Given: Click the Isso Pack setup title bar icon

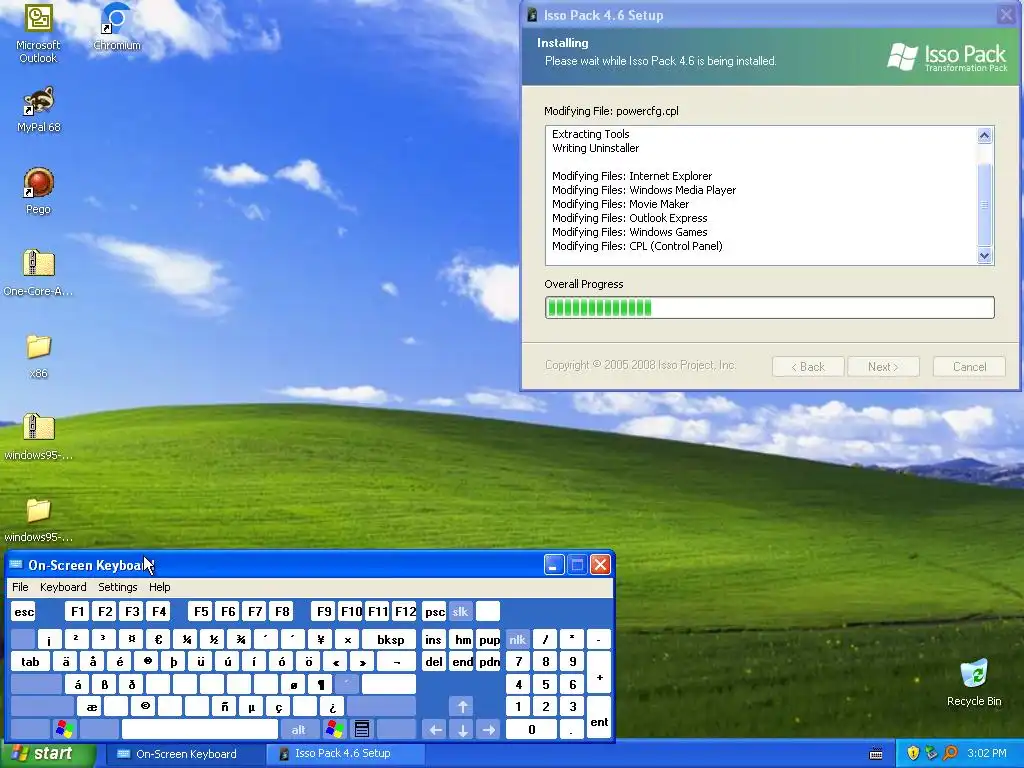Looking at the screenshot, I should click(x=532, y=15).
